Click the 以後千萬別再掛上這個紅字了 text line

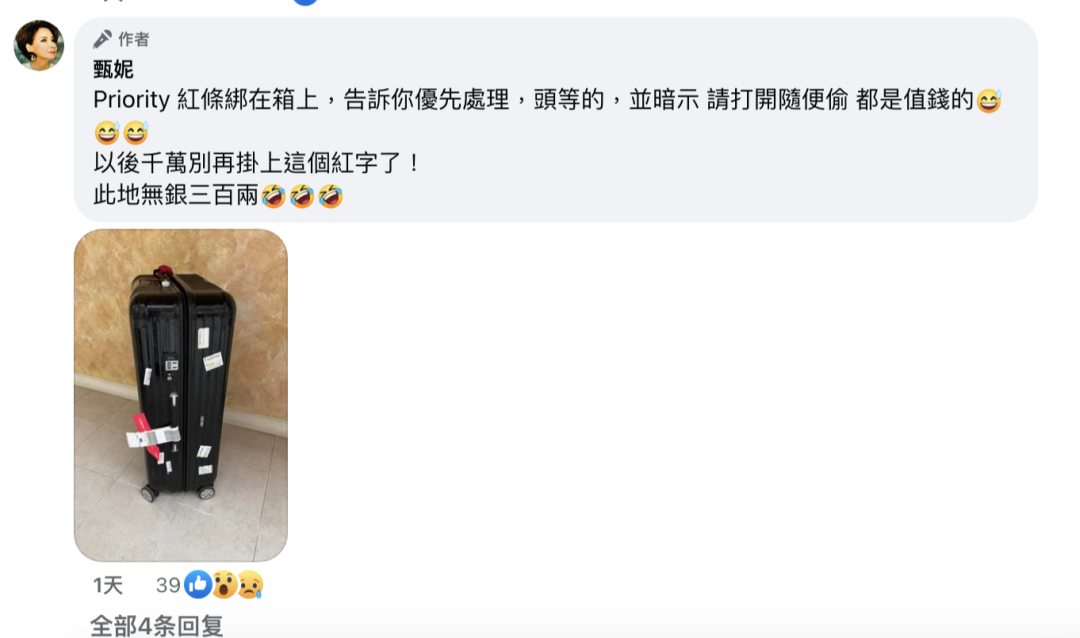(x=256, y=164)
